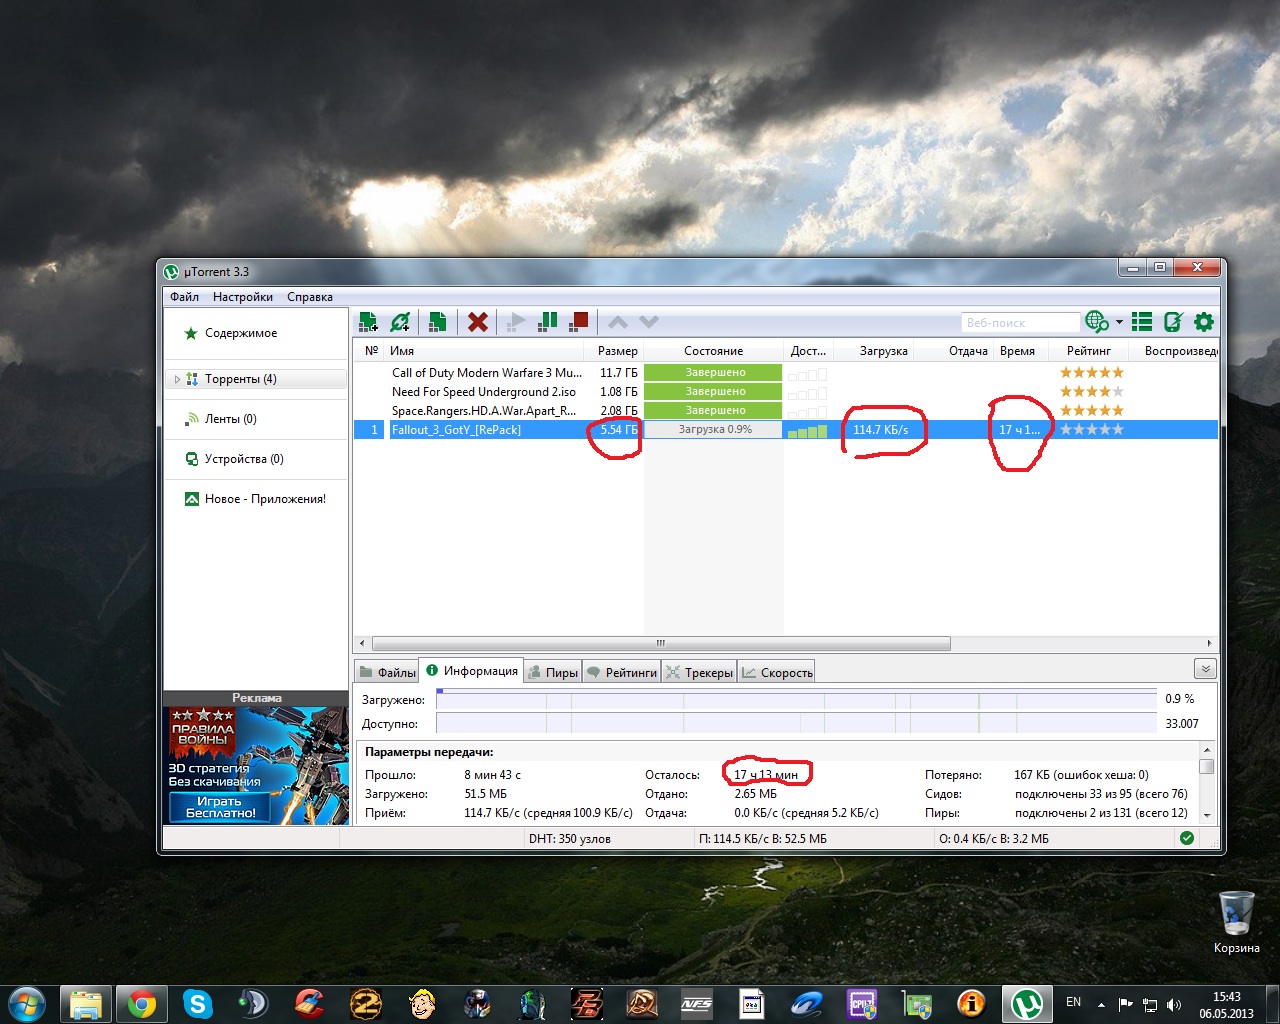The width and height of the screenshot is (1280, 1024).
Task: Click the Add Torrent toolbar icon
Action: (368, 322)
